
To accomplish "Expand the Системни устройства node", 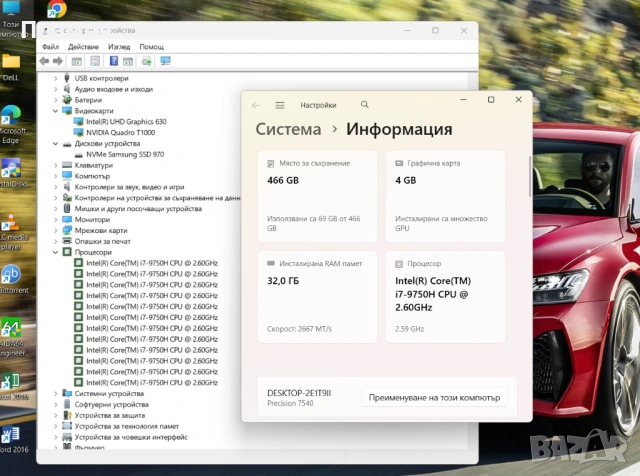I will 56,394.
